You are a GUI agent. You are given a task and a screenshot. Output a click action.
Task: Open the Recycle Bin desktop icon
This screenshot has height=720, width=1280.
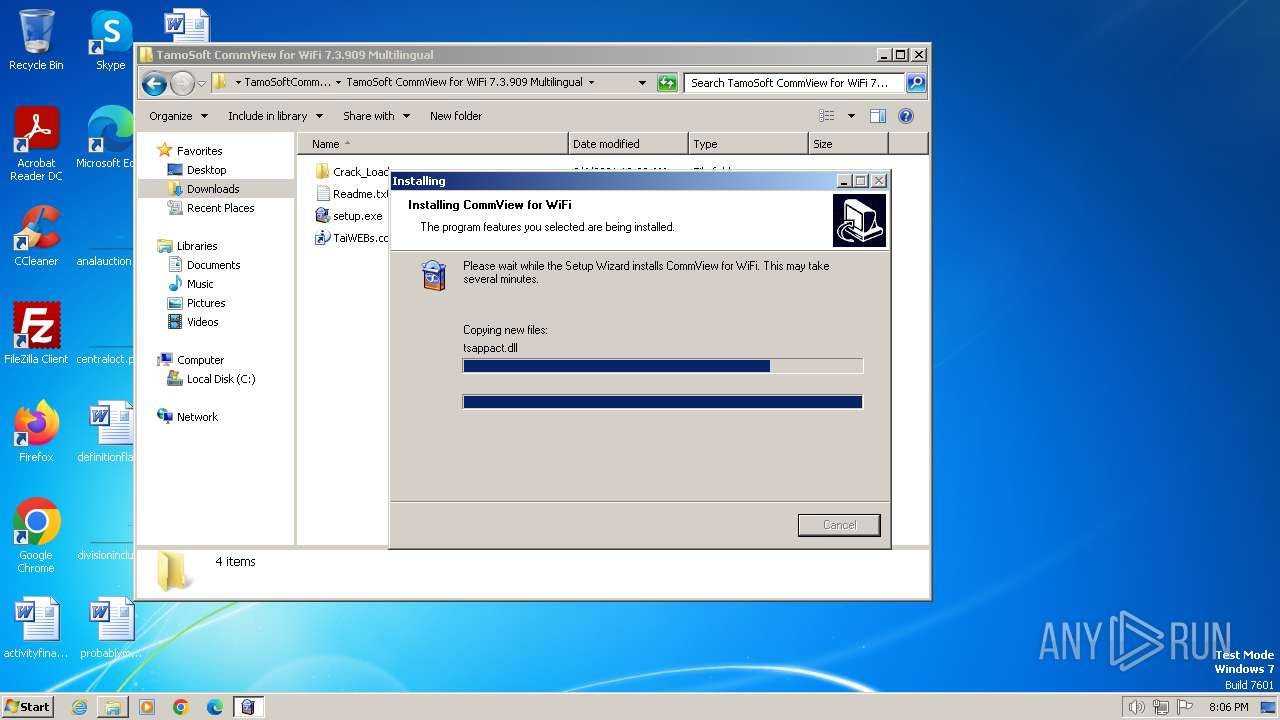tap(36, 40)
